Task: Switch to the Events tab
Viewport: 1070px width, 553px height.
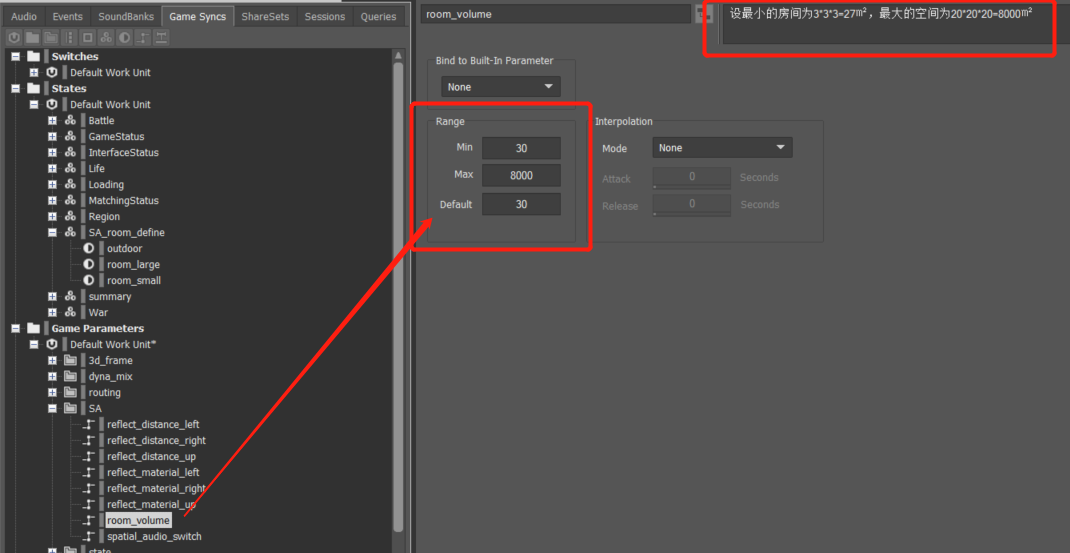Action: coord(68,16)
